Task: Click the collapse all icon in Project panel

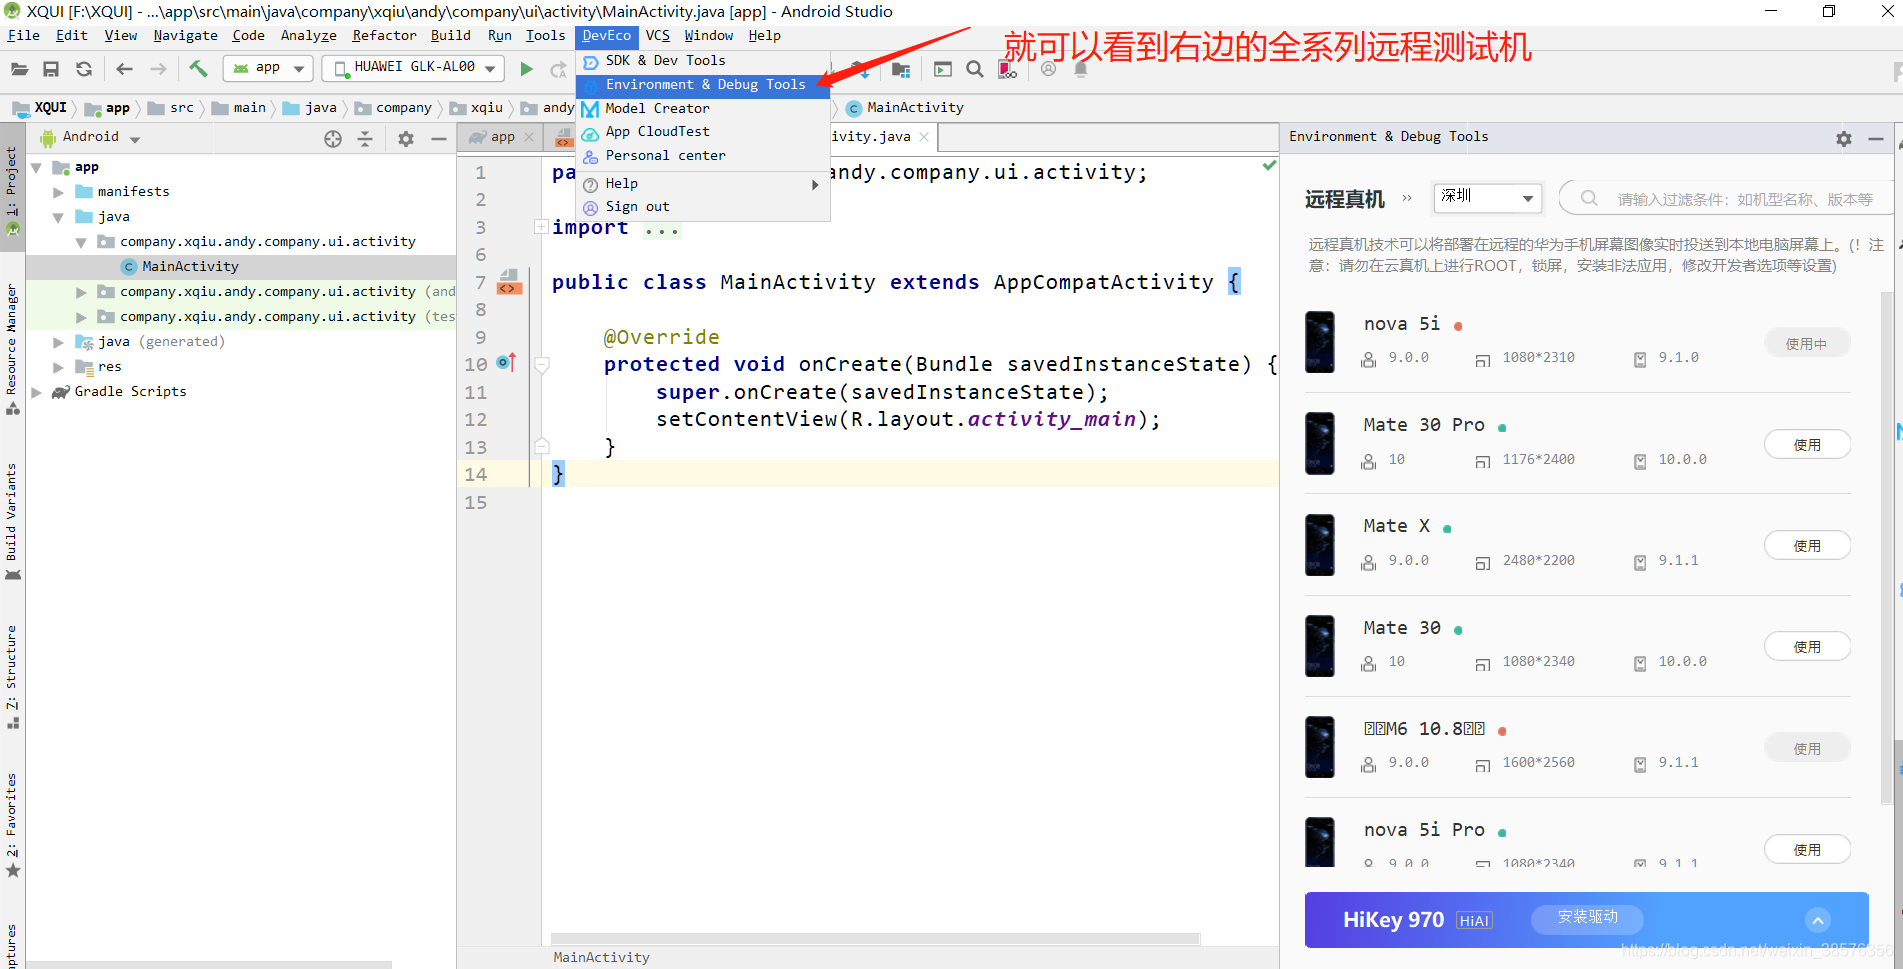Action: pos(365,139)
